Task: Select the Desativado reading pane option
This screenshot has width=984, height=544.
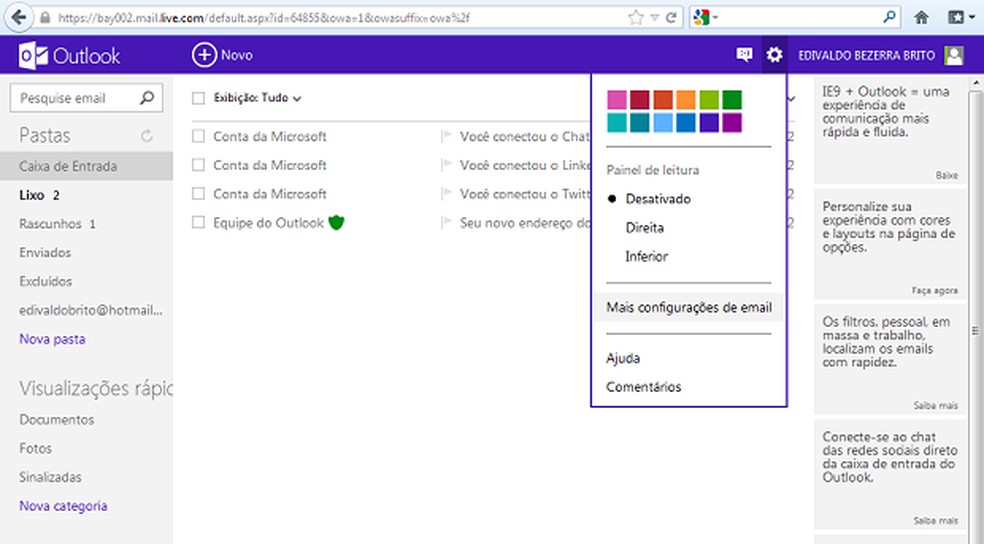Action: tap(658, 199)
